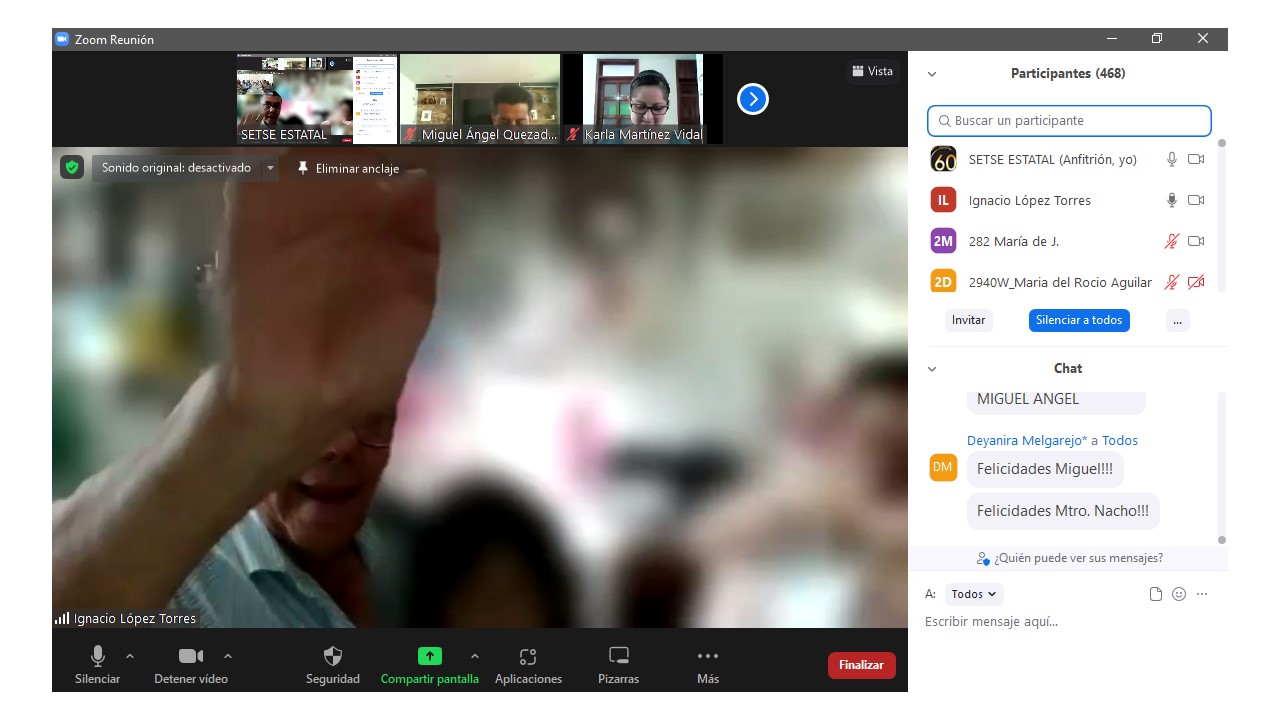Select message Felicidades Mtro. Nacho!!!
The image size is (1280, 720).
click(x=1063, y=511)
